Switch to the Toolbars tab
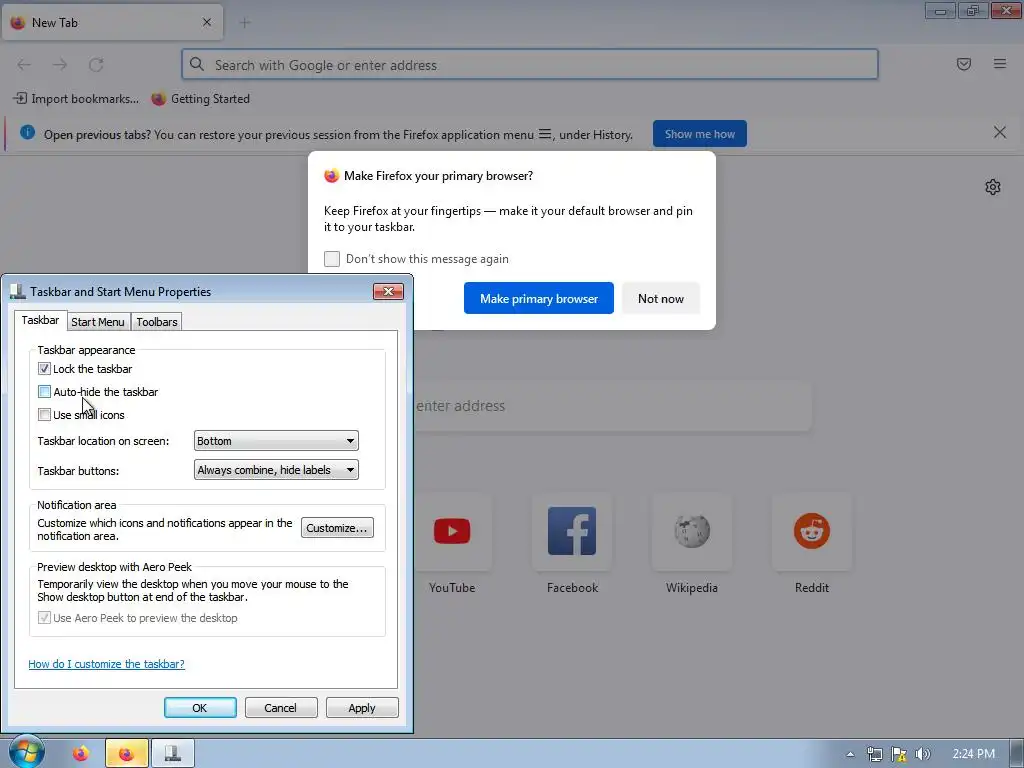The width and height of the screenshot is (1024, 768). click(x=157, y=322)
